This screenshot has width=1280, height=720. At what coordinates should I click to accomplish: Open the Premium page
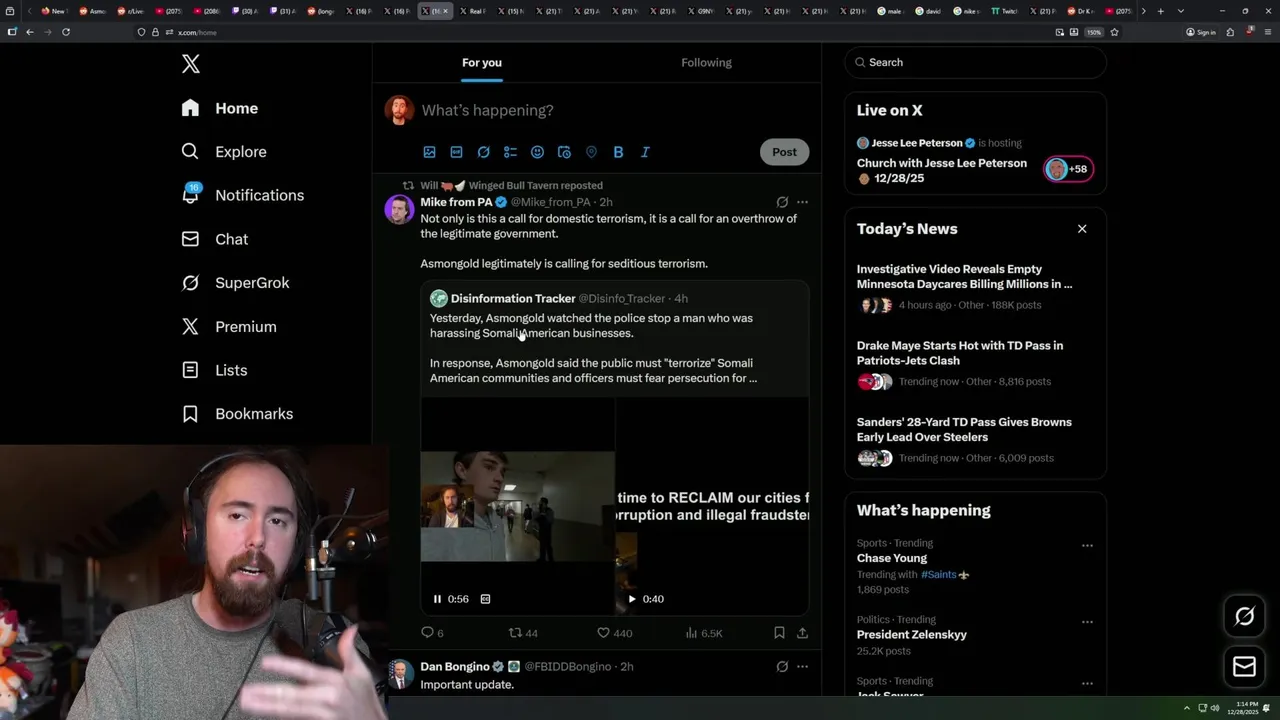tap(229, 327)
